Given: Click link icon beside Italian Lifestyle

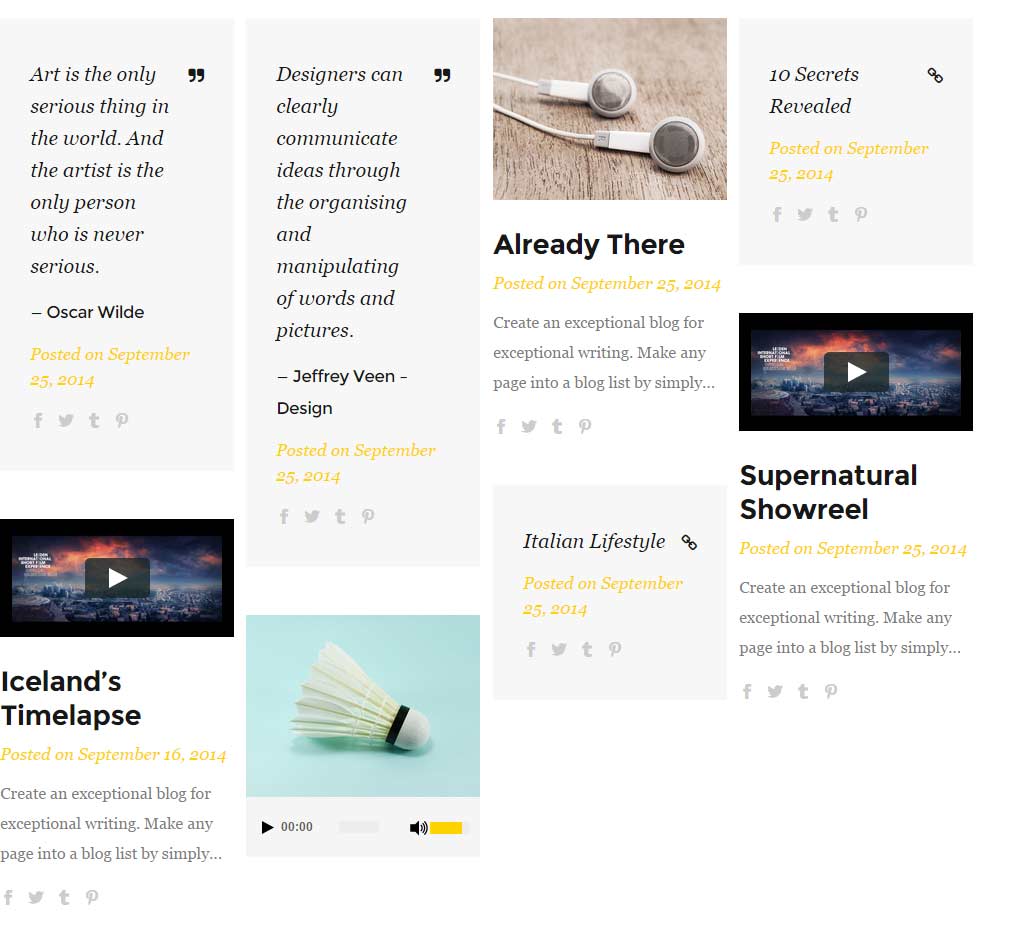Looking at the screenshot, I should pos(689,542).
